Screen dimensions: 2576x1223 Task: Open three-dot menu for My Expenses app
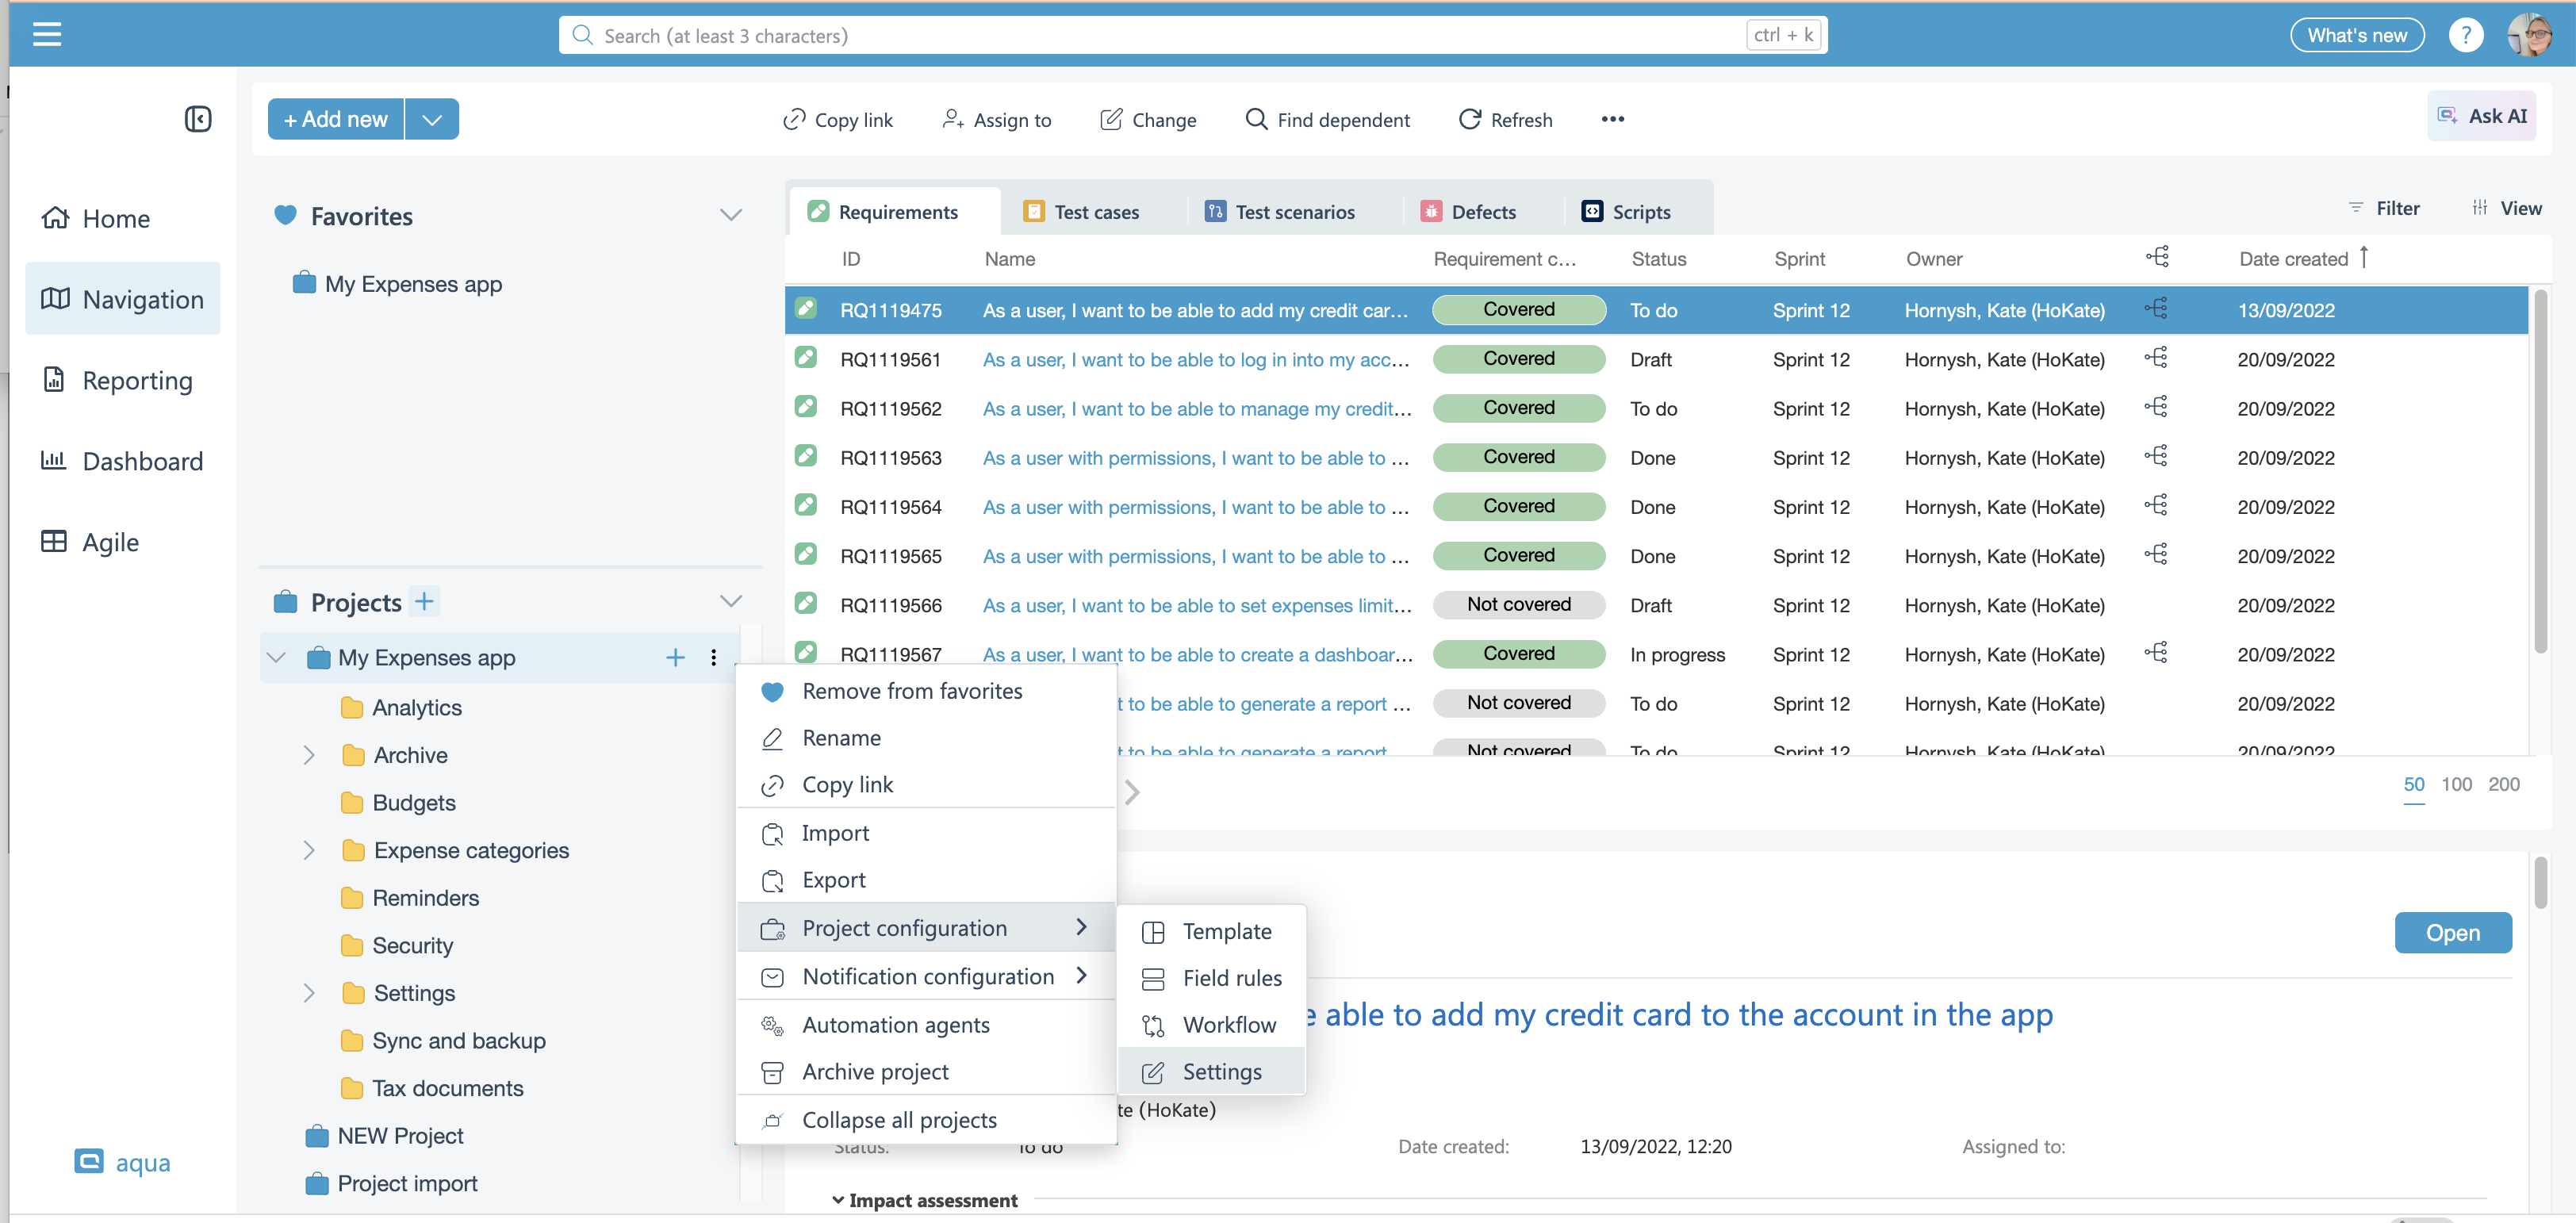[713, 657]
